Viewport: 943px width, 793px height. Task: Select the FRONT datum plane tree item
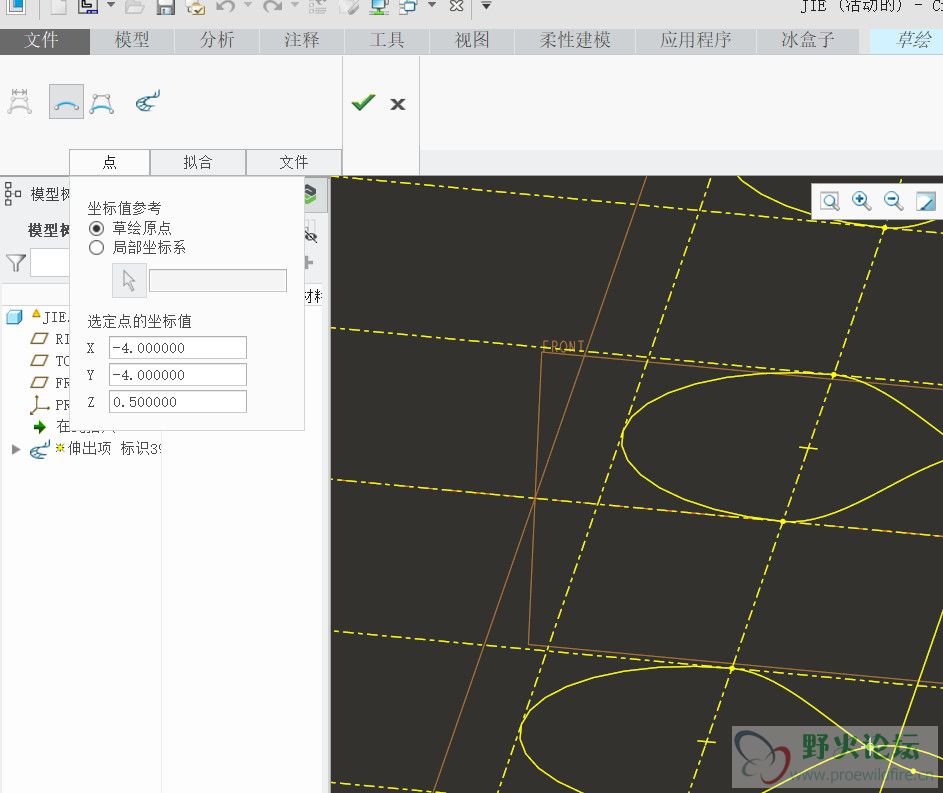click(50, 382)
